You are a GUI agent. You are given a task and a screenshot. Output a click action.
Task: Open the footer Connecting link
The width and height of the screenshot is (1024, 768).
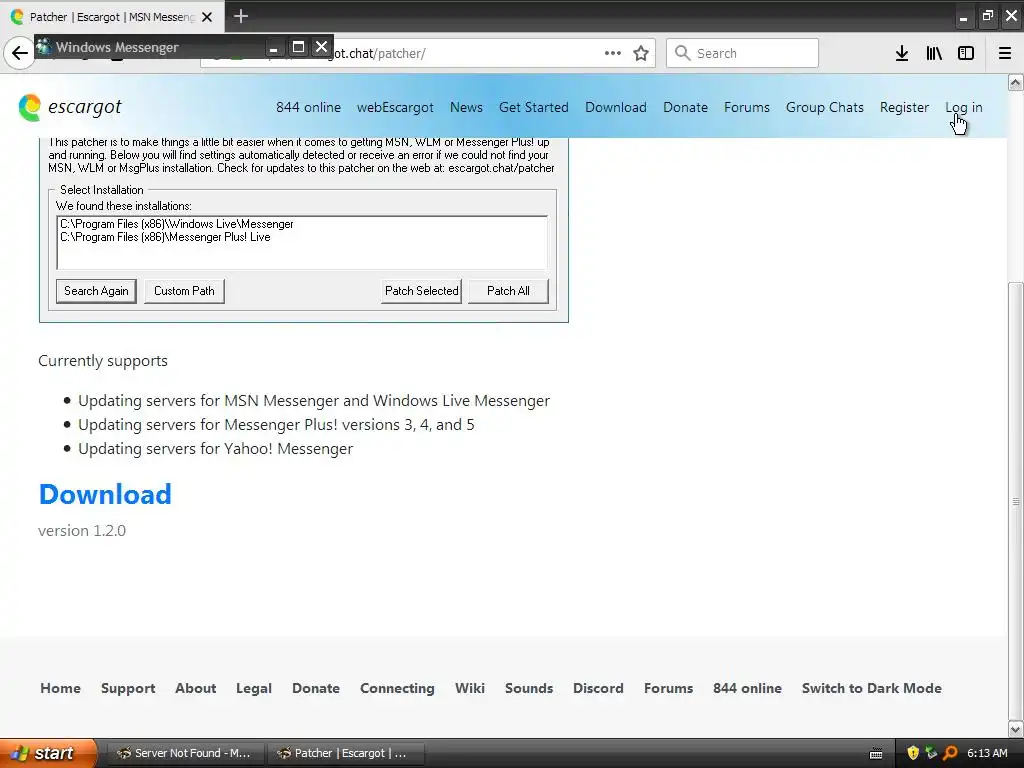(397, 688)
